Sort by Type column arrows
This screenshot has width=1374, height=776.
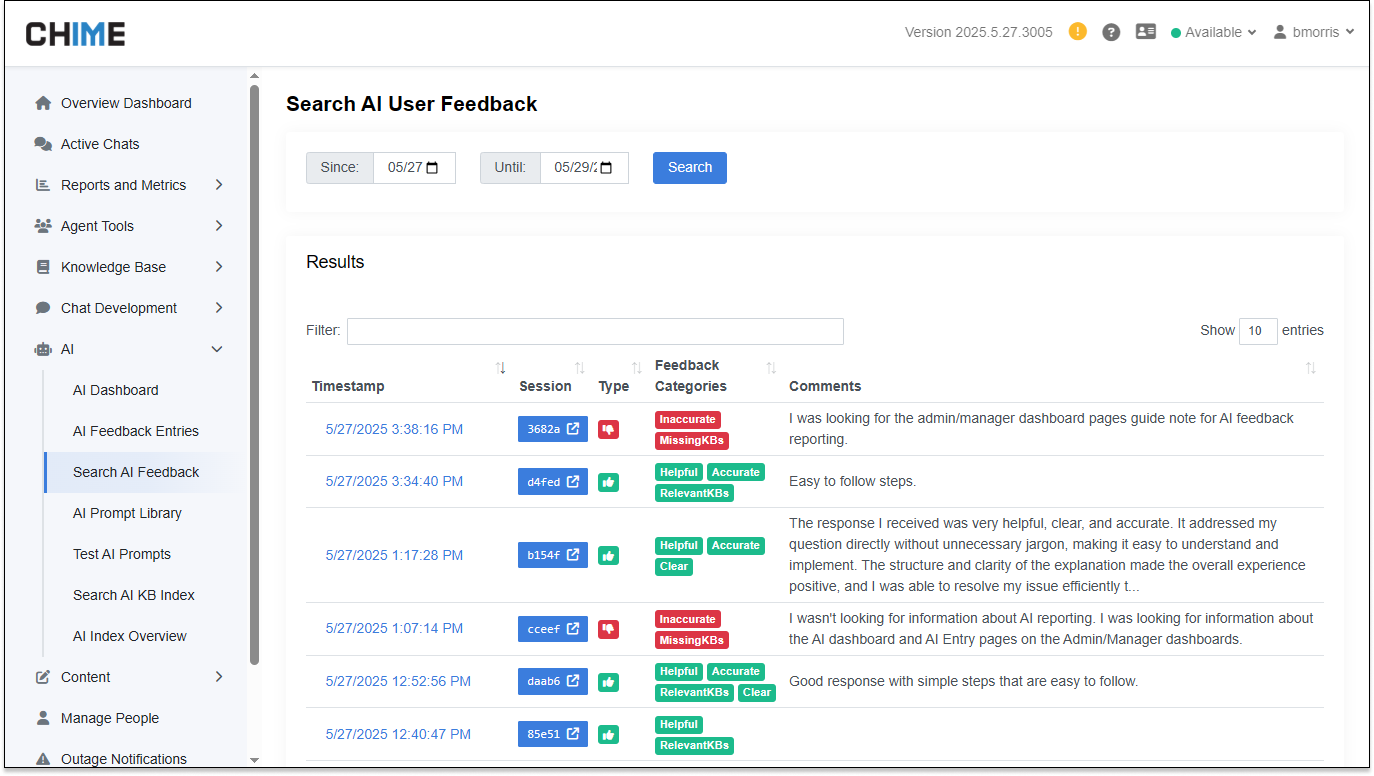637,369
